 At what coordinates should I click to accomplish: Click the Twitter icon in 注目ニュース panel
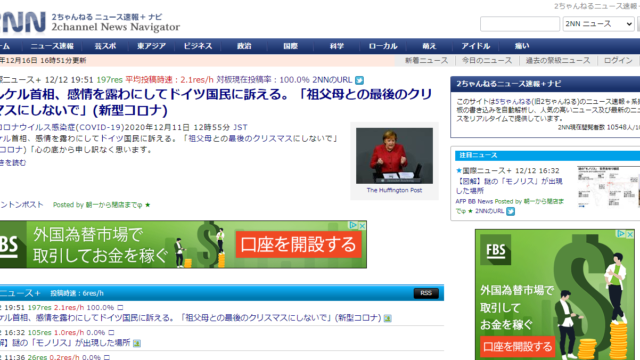pyautogui.click(x=510, y=211)
